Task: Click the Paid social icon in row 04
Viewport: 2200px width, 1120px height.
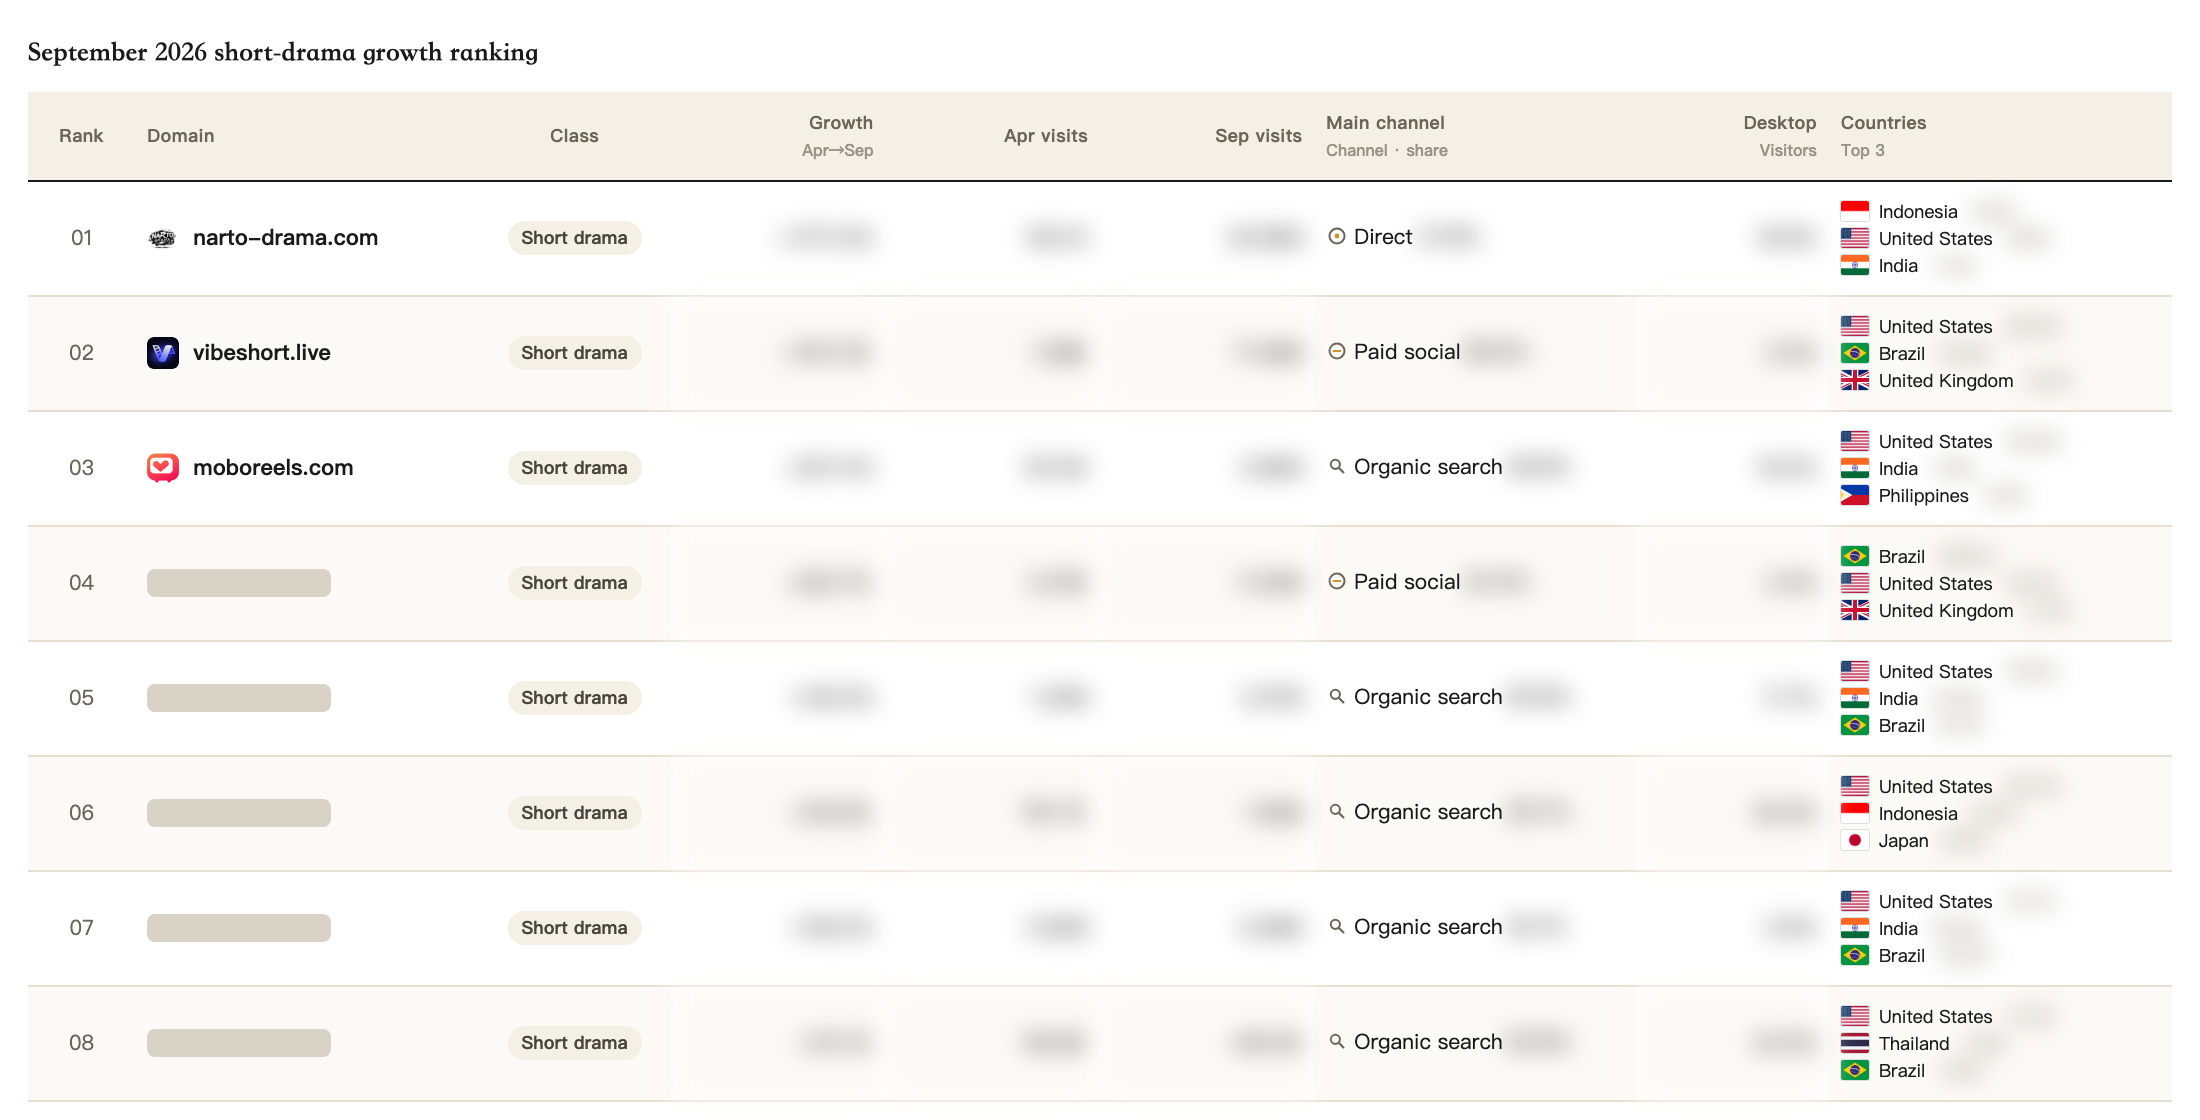Action: (1337, 582)
